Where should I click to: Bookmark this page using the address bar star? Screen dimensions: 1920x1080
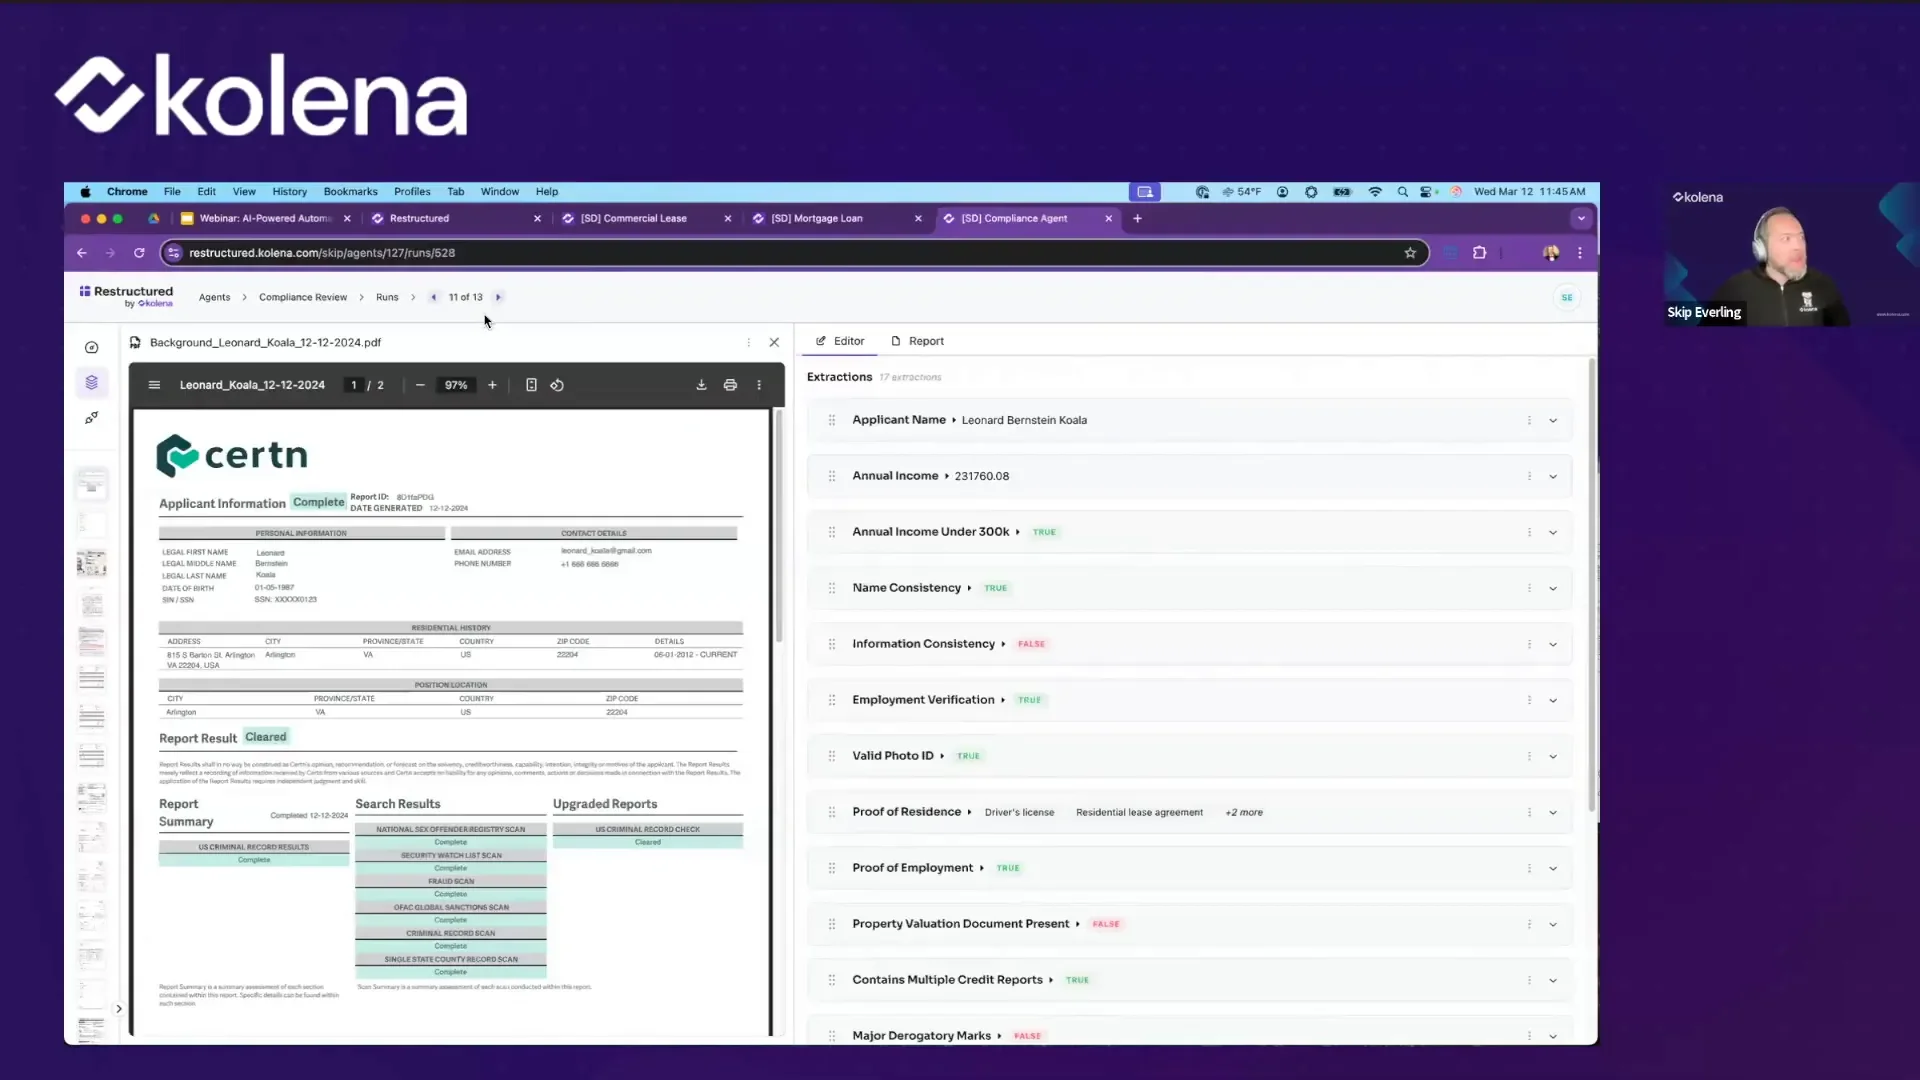coord(1410,253)
